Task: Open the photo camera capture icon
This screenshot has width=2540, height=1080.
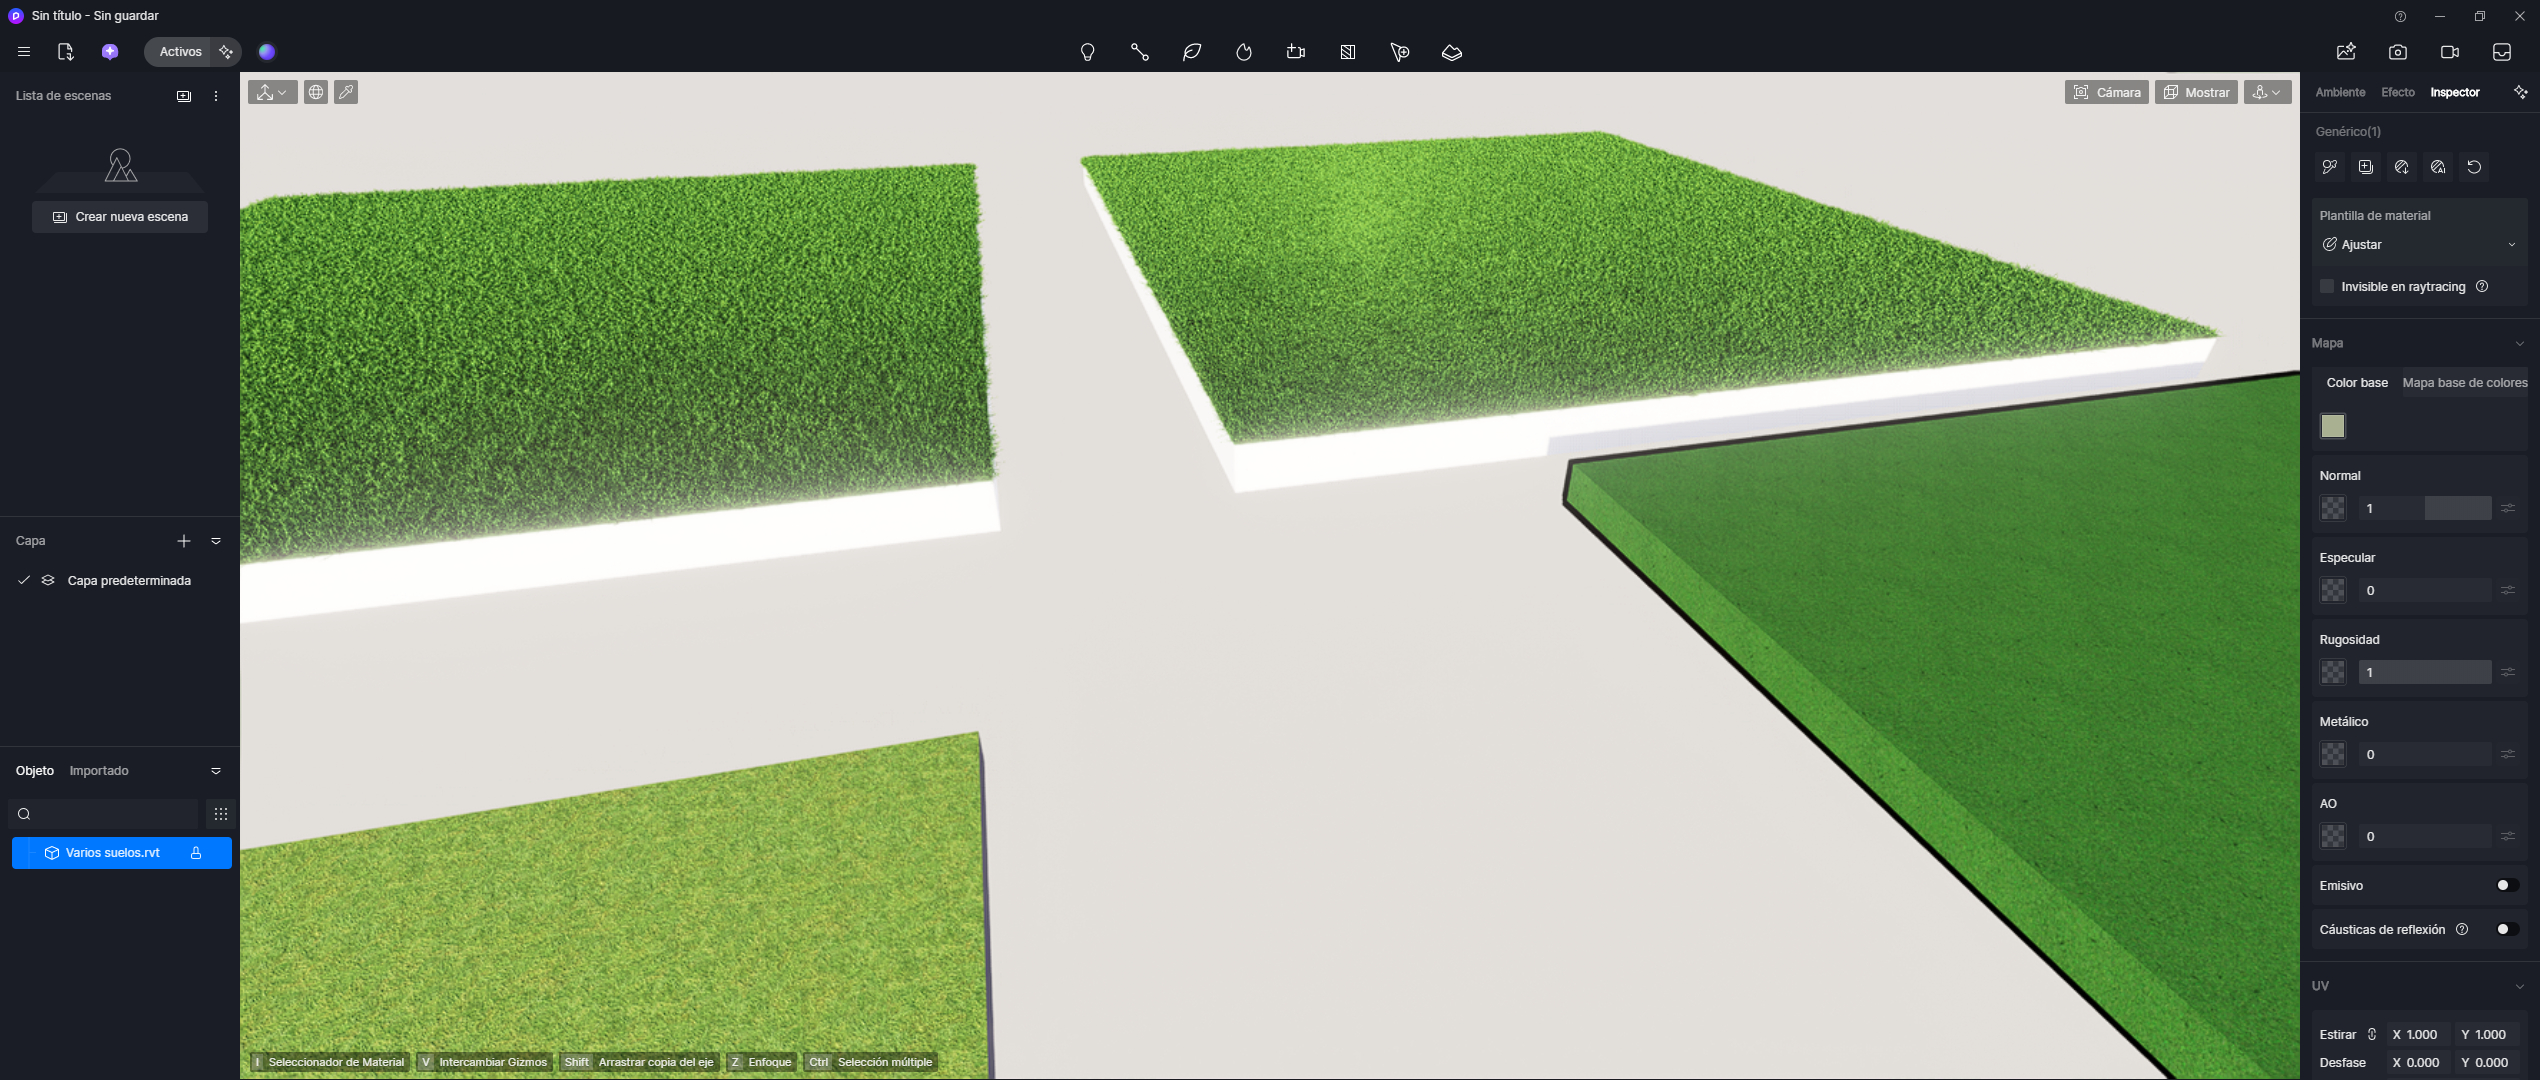Action: point(2397,52)
